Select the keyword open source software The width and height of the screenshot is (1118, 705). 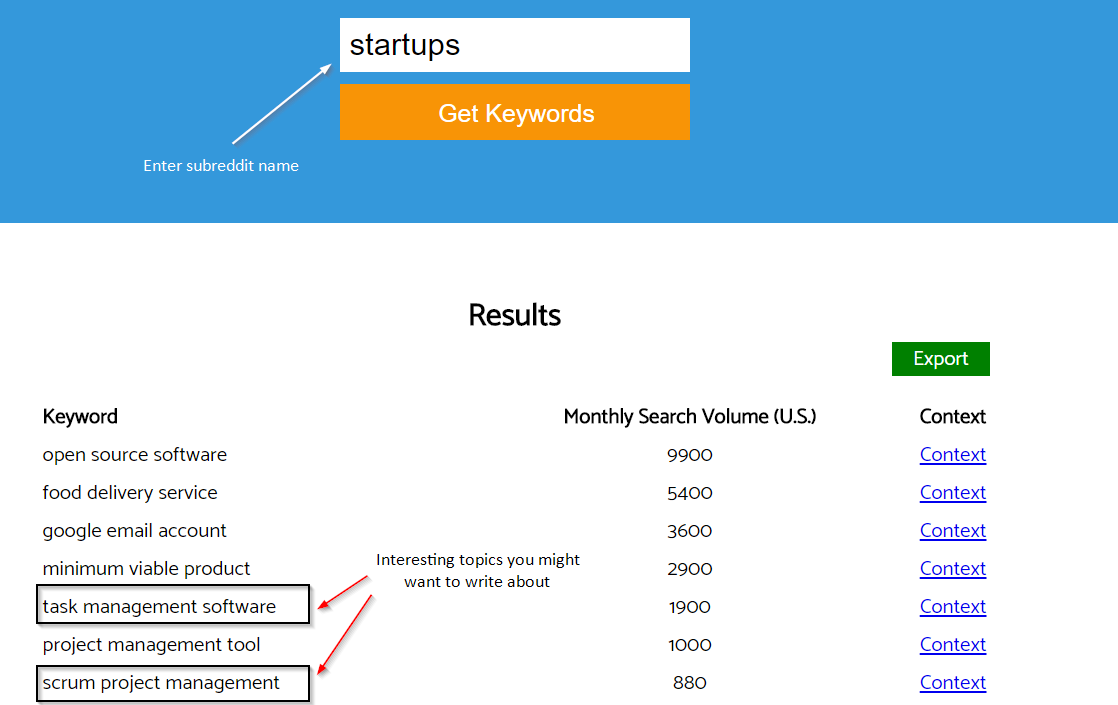click(x=134, y=454)
